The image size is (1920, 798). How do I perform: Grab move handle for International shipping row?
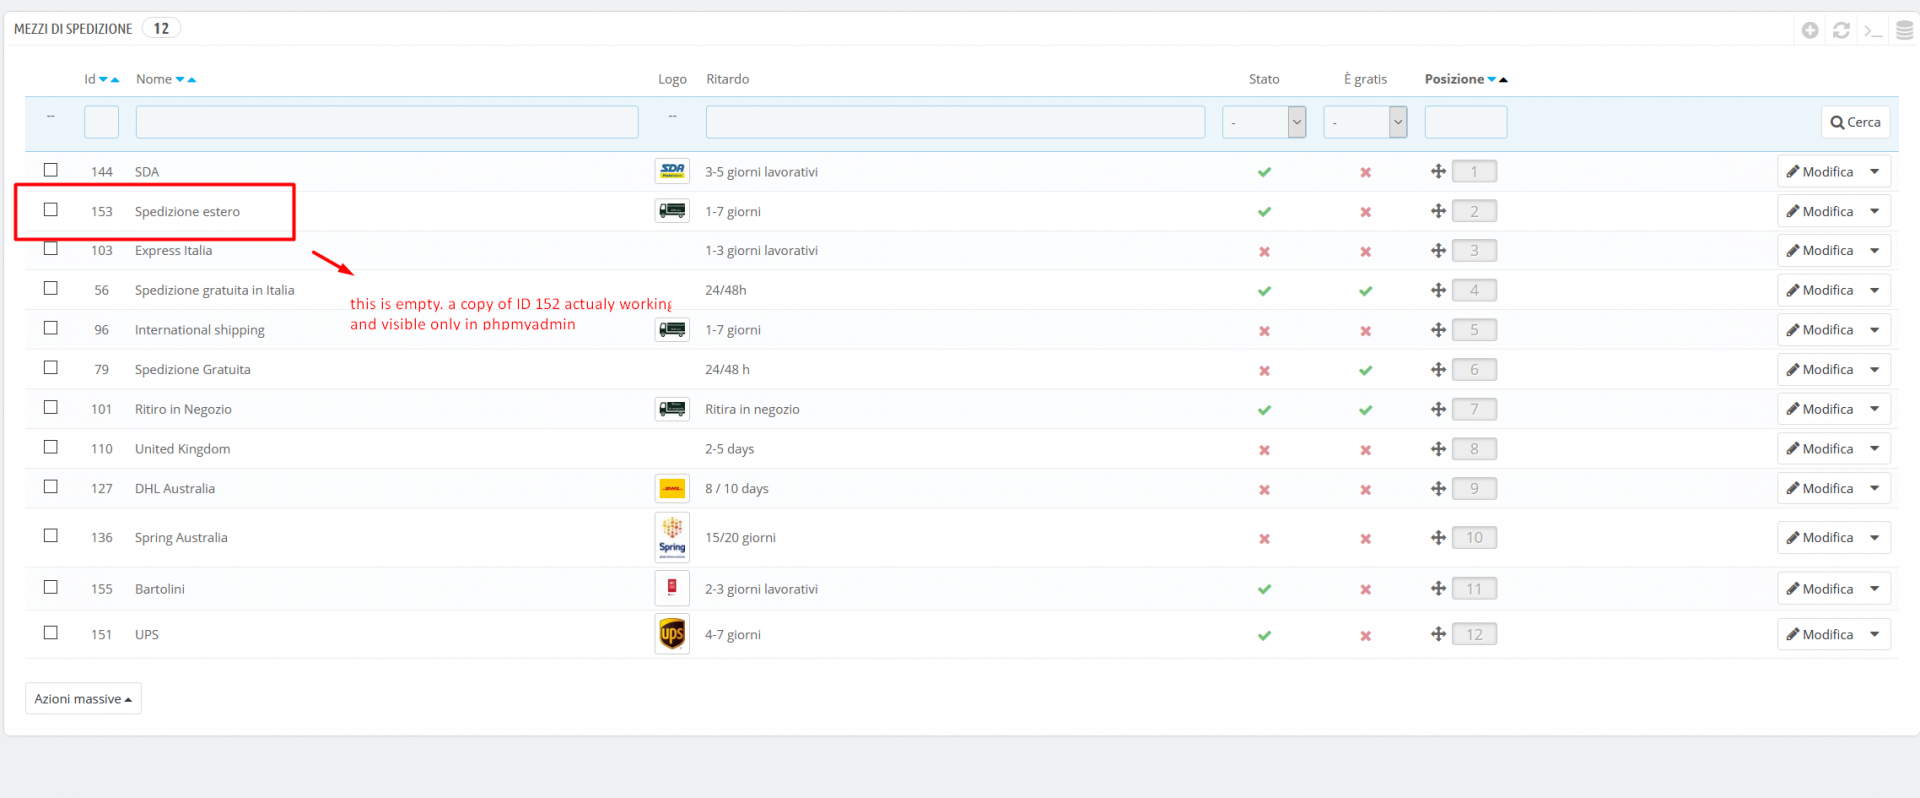coord(1438,329)
